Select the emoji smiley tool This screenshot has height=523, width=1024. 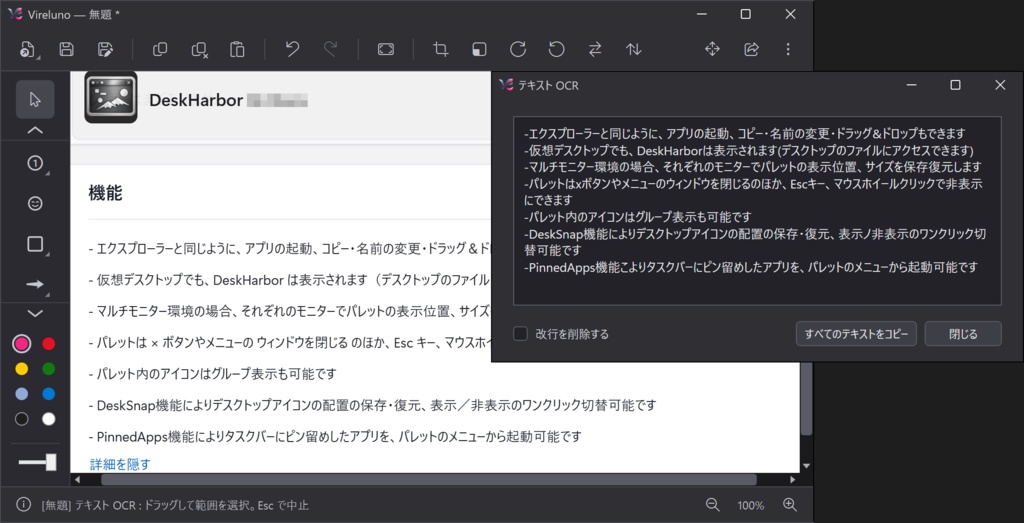35,204
